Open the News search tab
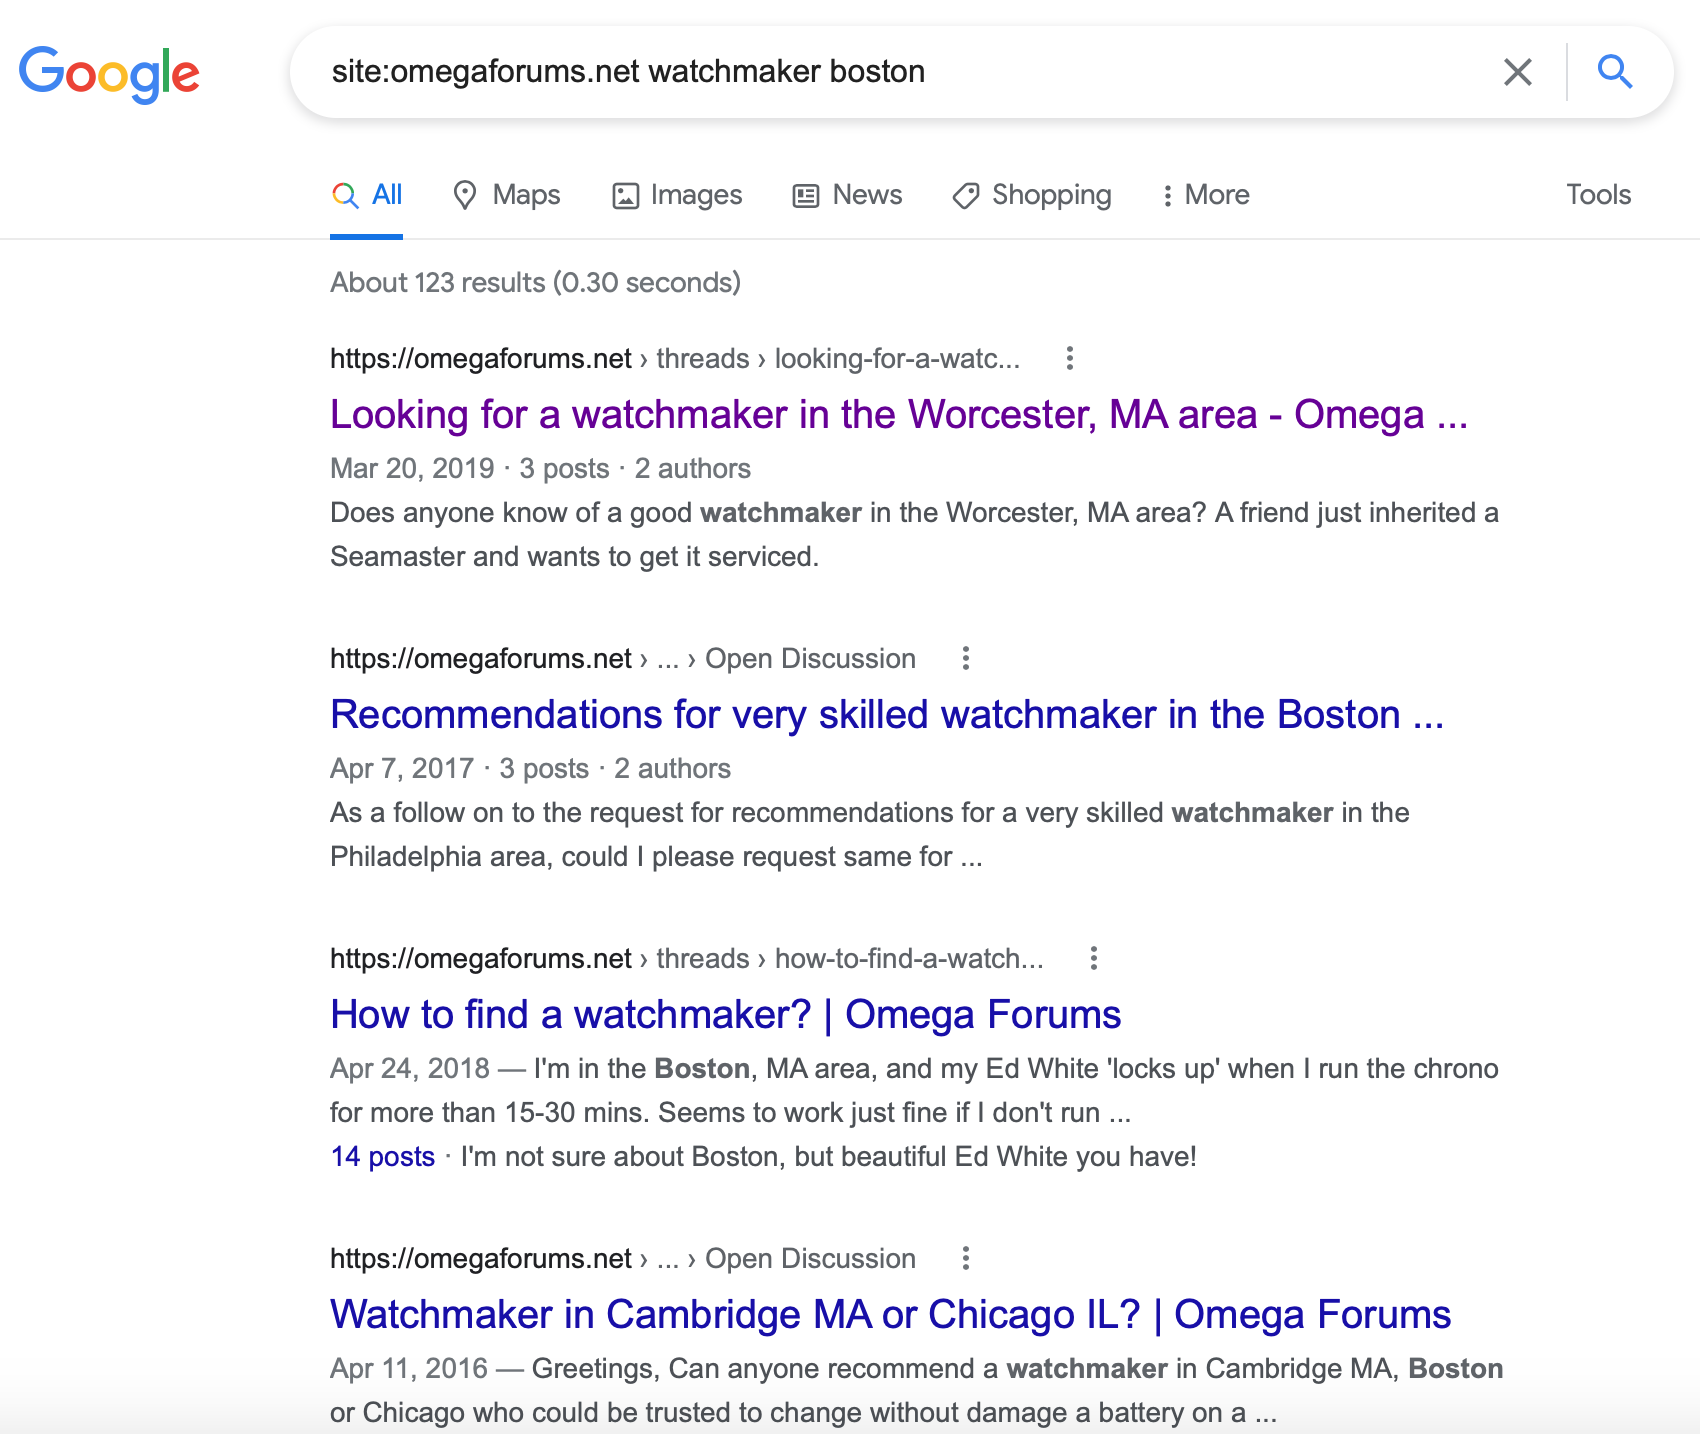 click(x=847, y=195)
